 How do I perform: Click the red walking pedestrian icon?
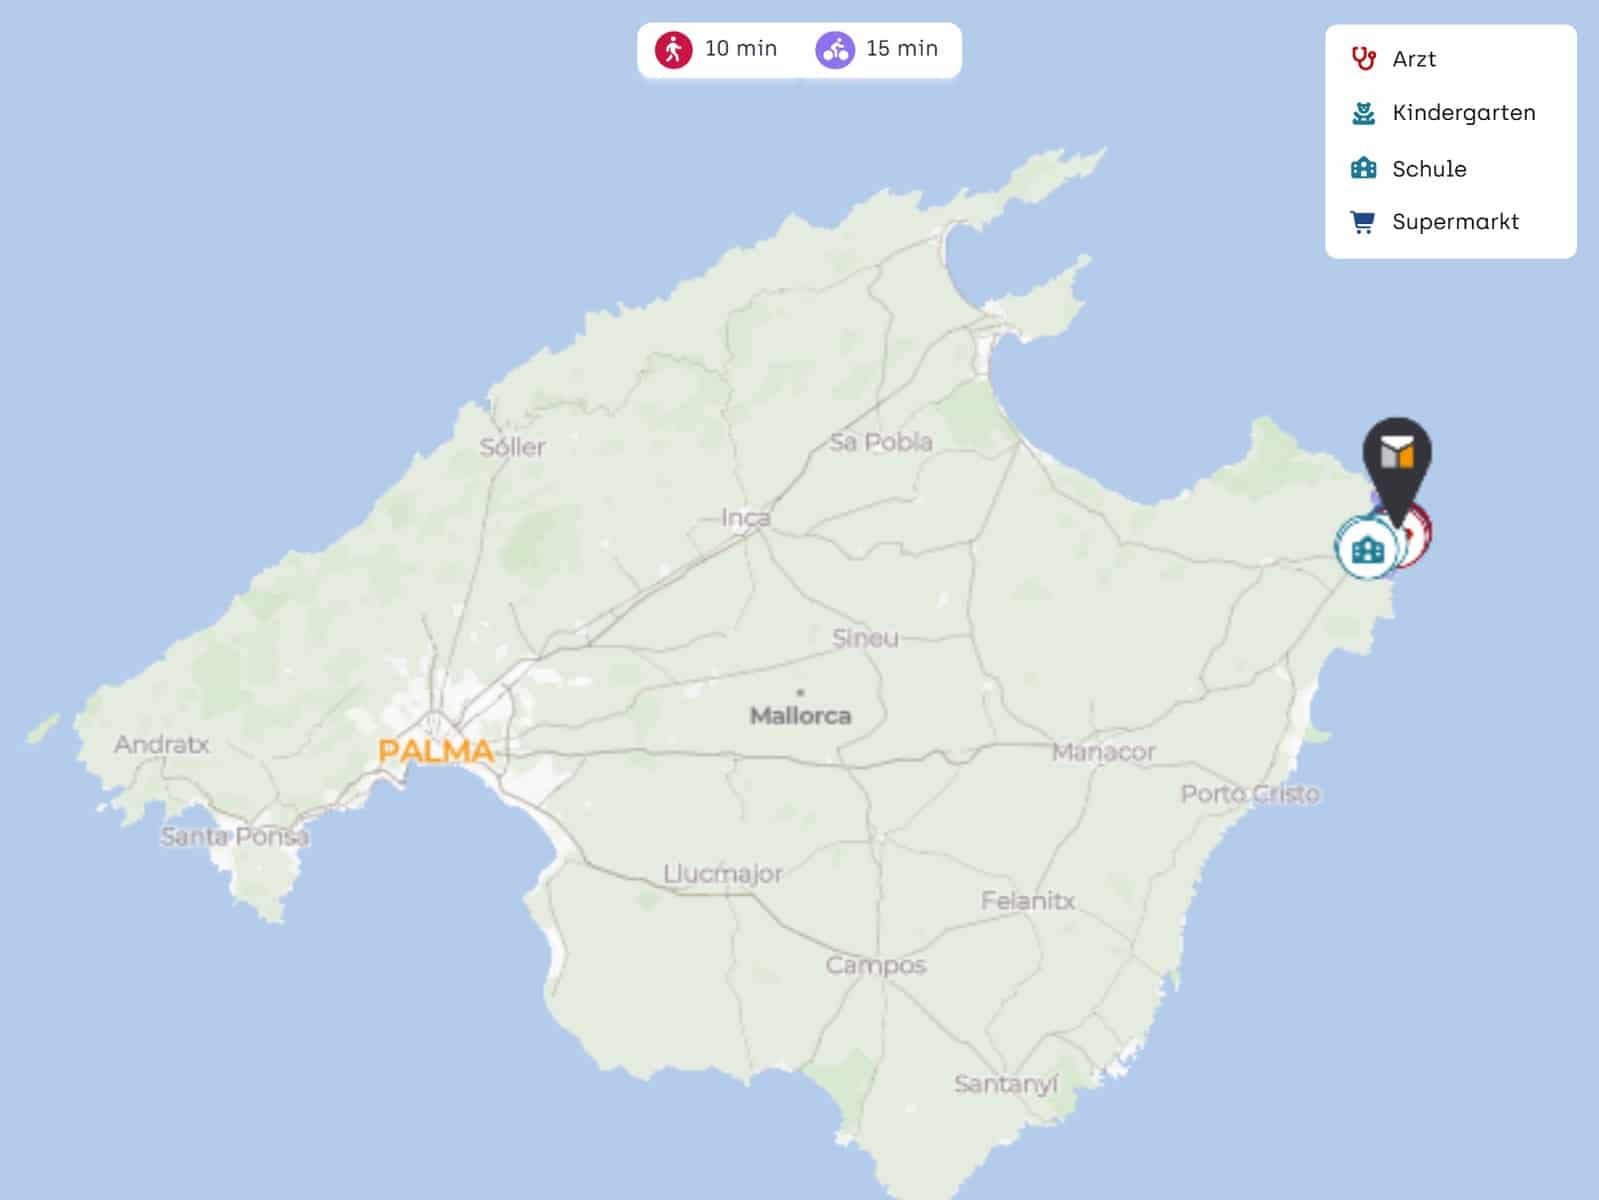pyautogui.click(x=673, y=49)
